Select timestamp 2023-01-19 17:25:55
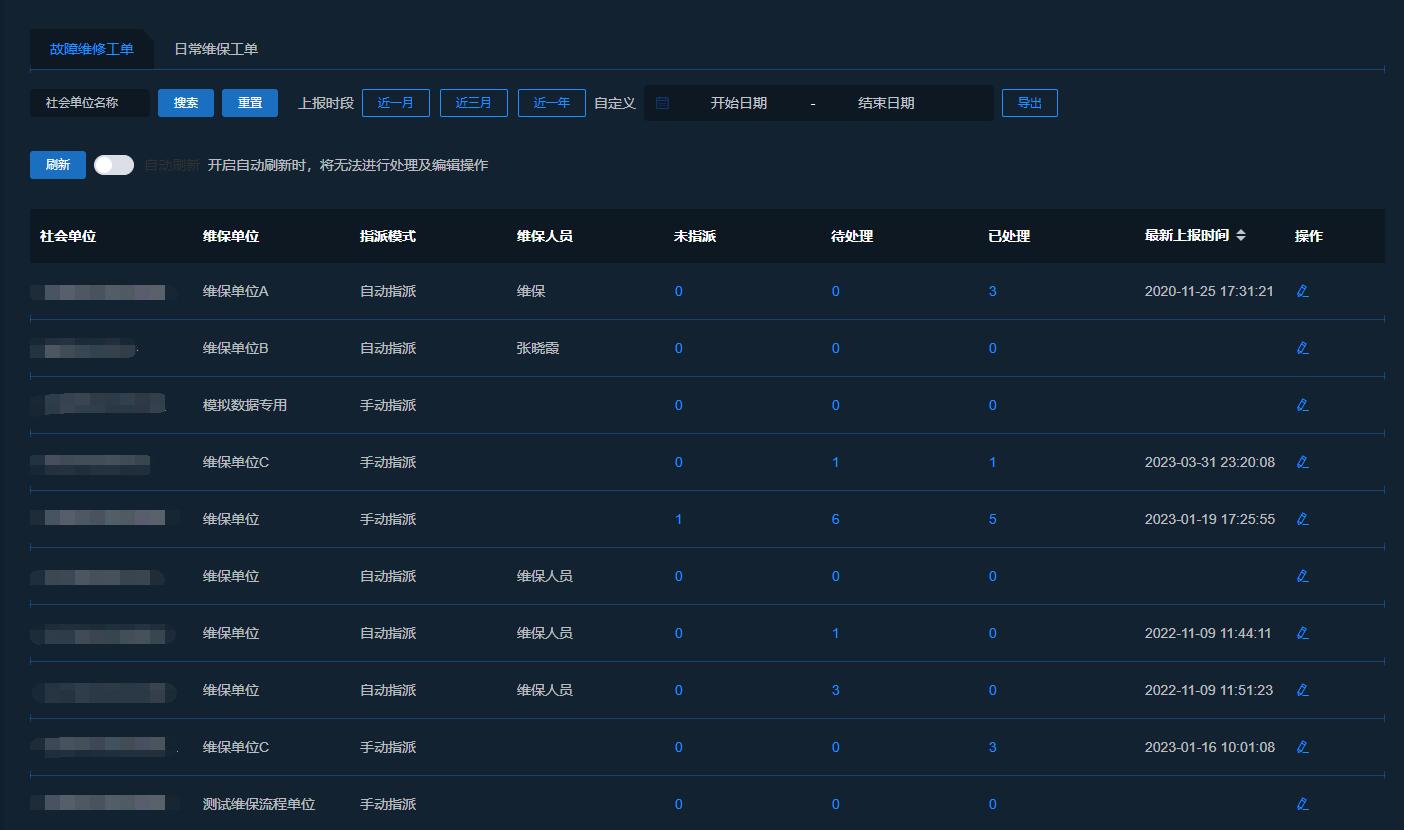This screenshot has height=830, width=1404. pos(1210,519)
